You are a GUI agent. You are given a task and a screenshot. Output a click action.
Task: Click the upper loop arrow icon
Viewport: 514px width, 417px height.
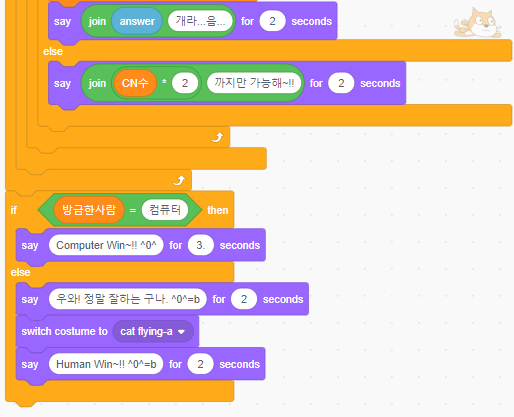pos(217,137)
